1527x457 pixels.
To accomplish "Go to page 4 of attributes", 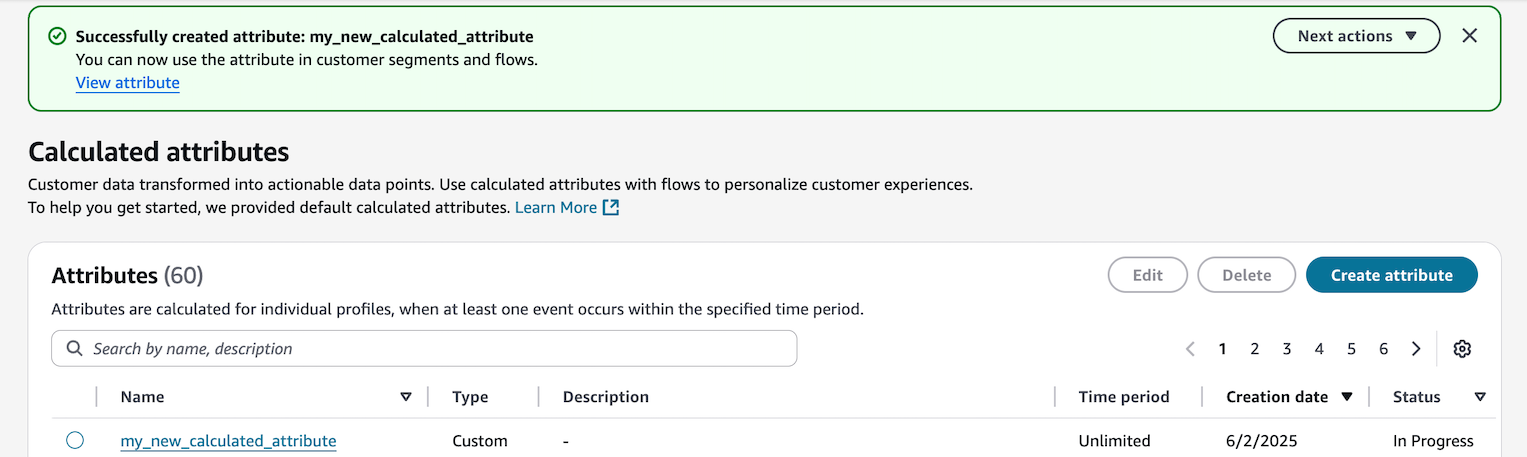I will click(1319, 349).
